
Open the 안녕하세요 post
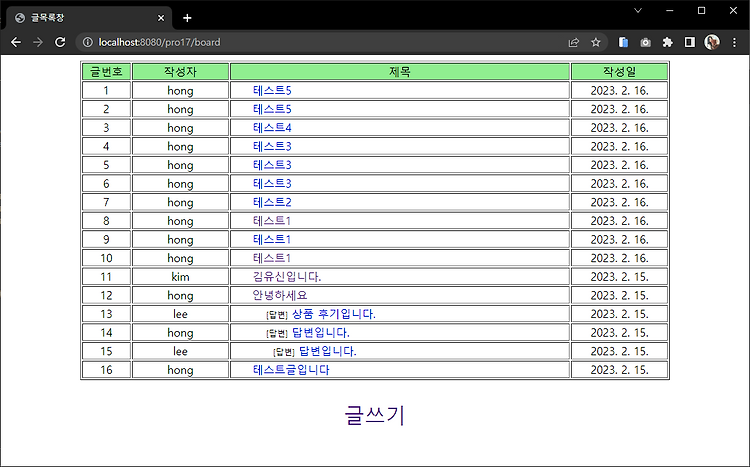pos(280,295)
